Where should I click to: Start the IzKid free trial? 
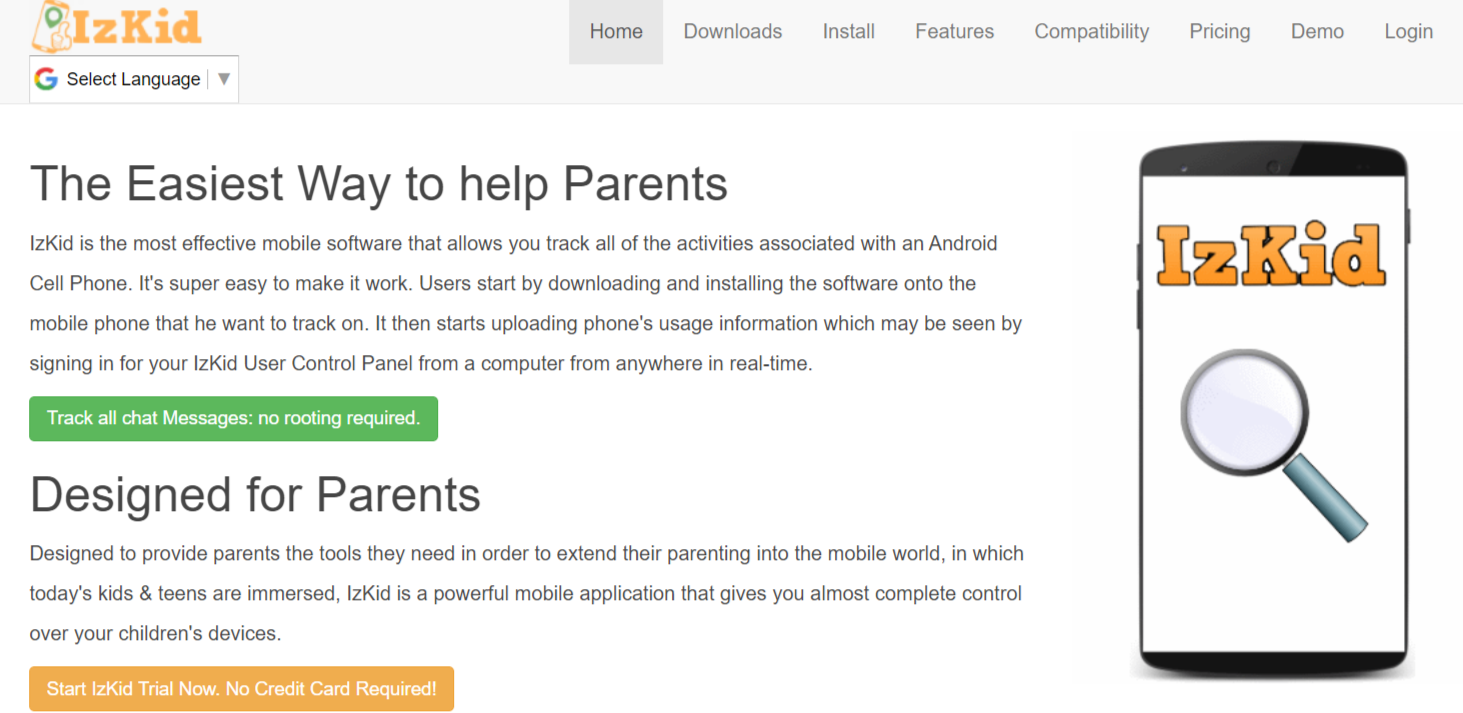241,688
